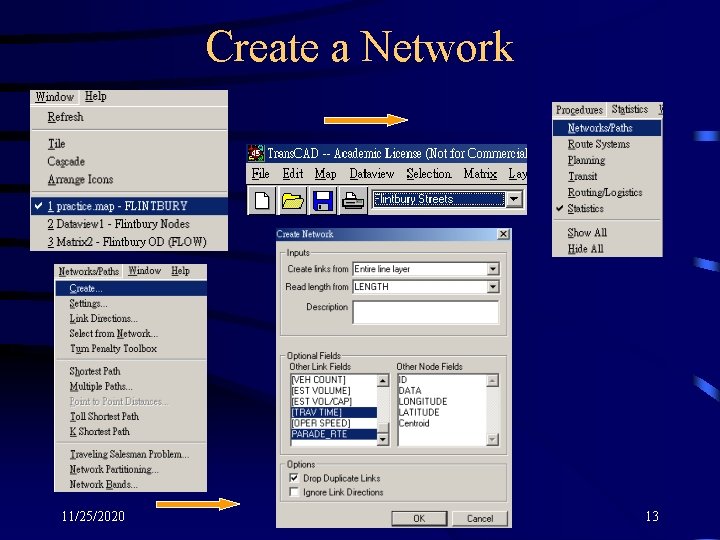Select Centroid node field

tap(442, 423)
